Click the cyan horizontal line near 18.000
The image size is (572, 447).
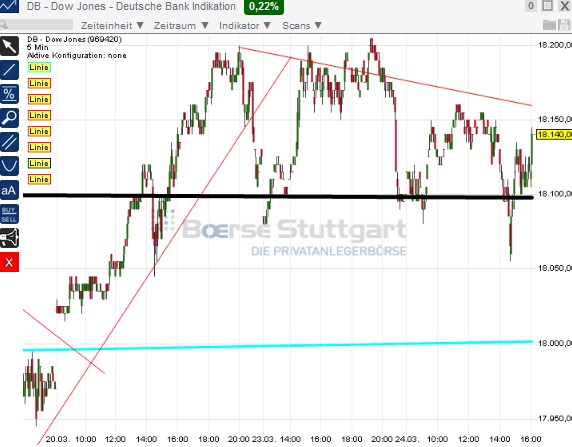[x=278, y=346]
